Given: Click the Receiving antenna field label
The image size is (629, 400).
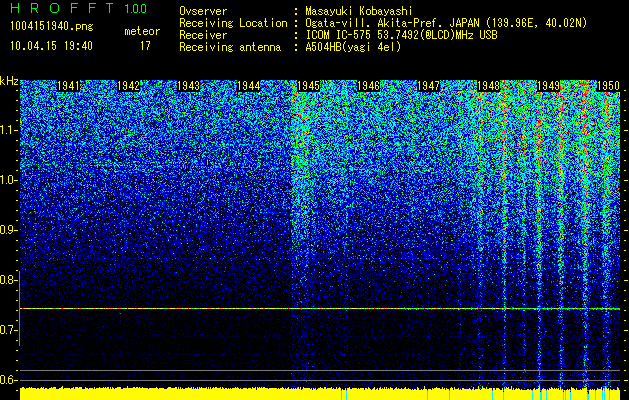Looking at the screenshot, I should tap(230, 47).
